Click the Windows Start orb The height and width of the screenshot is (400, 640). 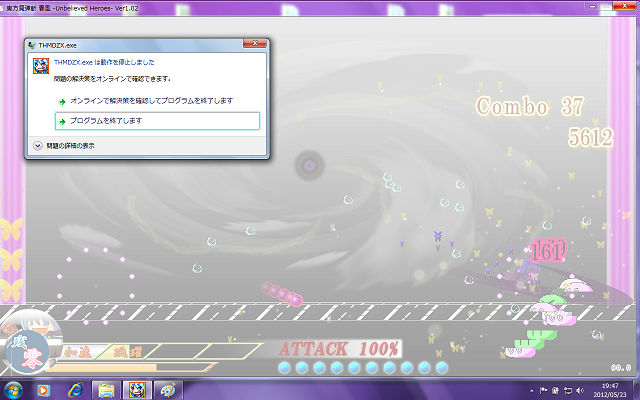tap(14, 389)
